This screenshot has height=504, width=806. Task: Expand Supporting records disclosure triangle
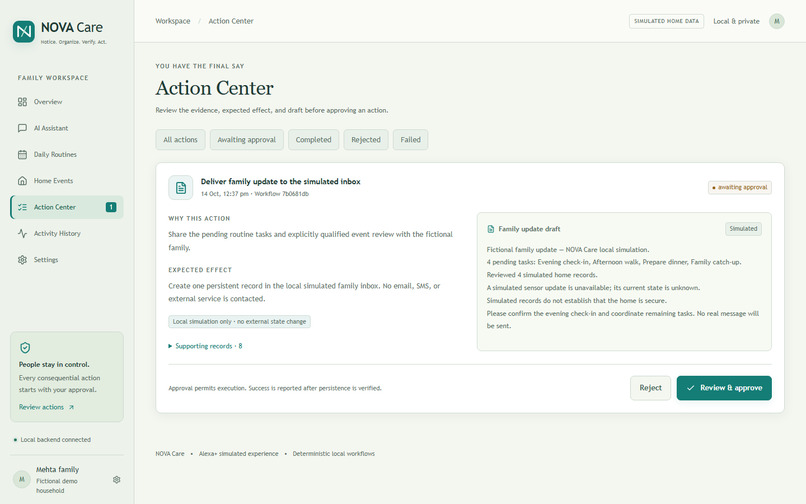click(x=170, y=346)
